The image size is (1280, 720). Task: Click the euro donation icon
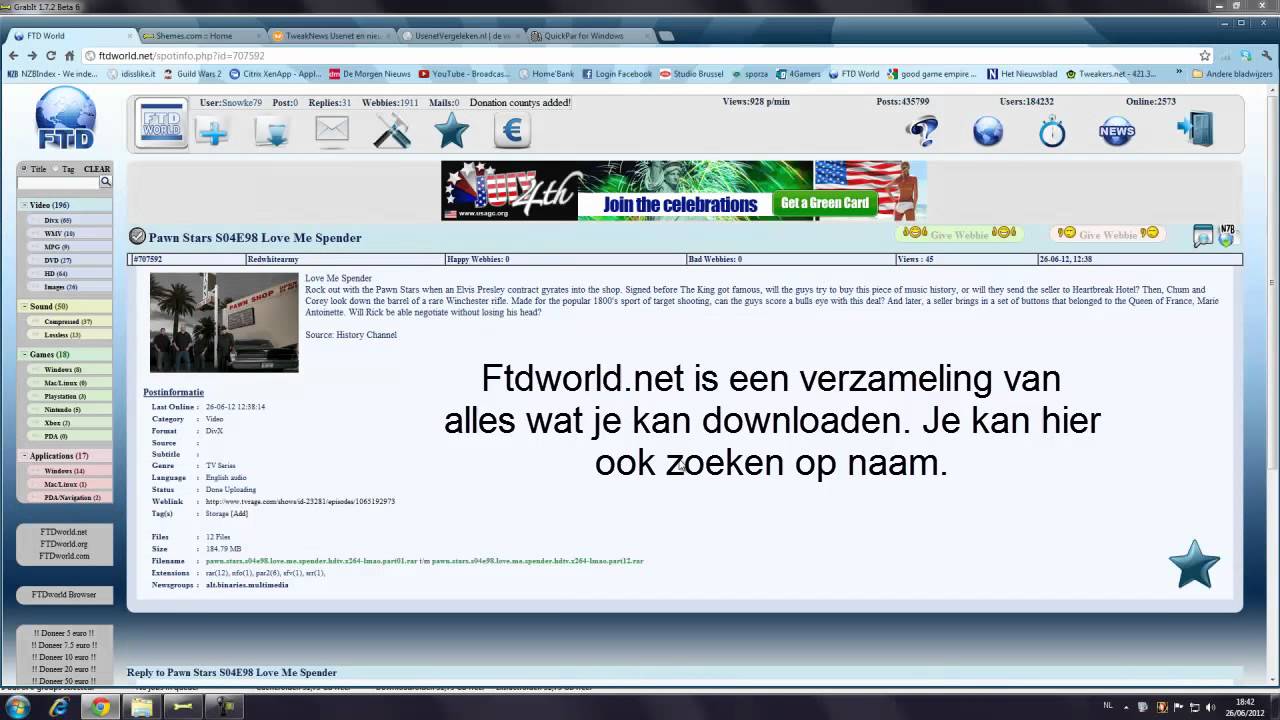pyautogui.click(x=512, y=131)
